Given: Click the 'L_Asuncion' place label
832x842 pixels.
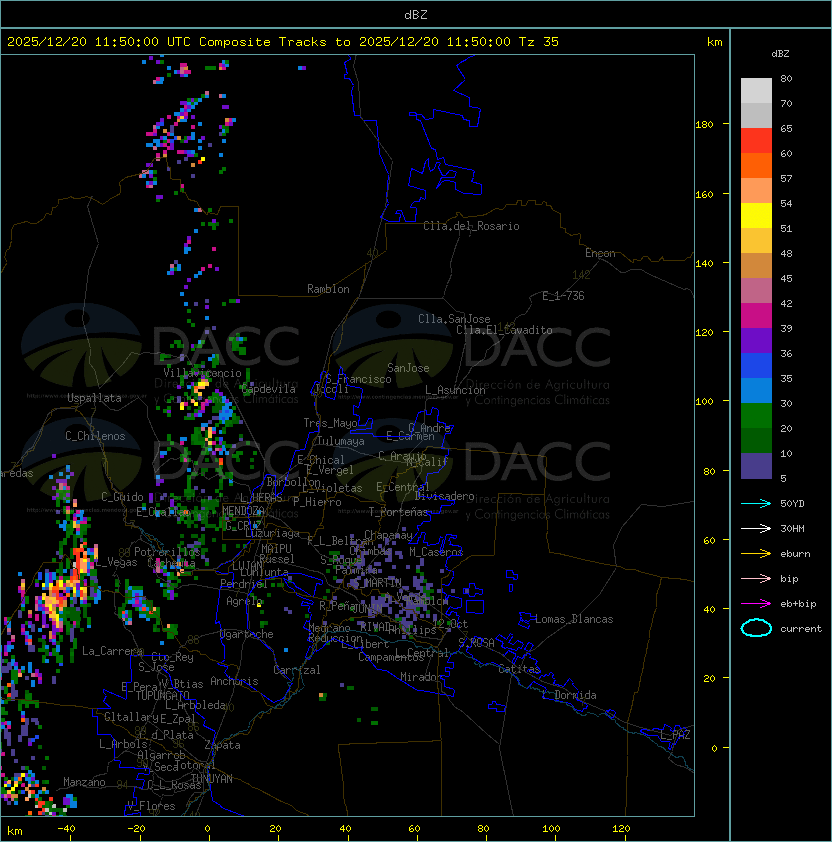Looking at the screenshot, I should 455,390.
